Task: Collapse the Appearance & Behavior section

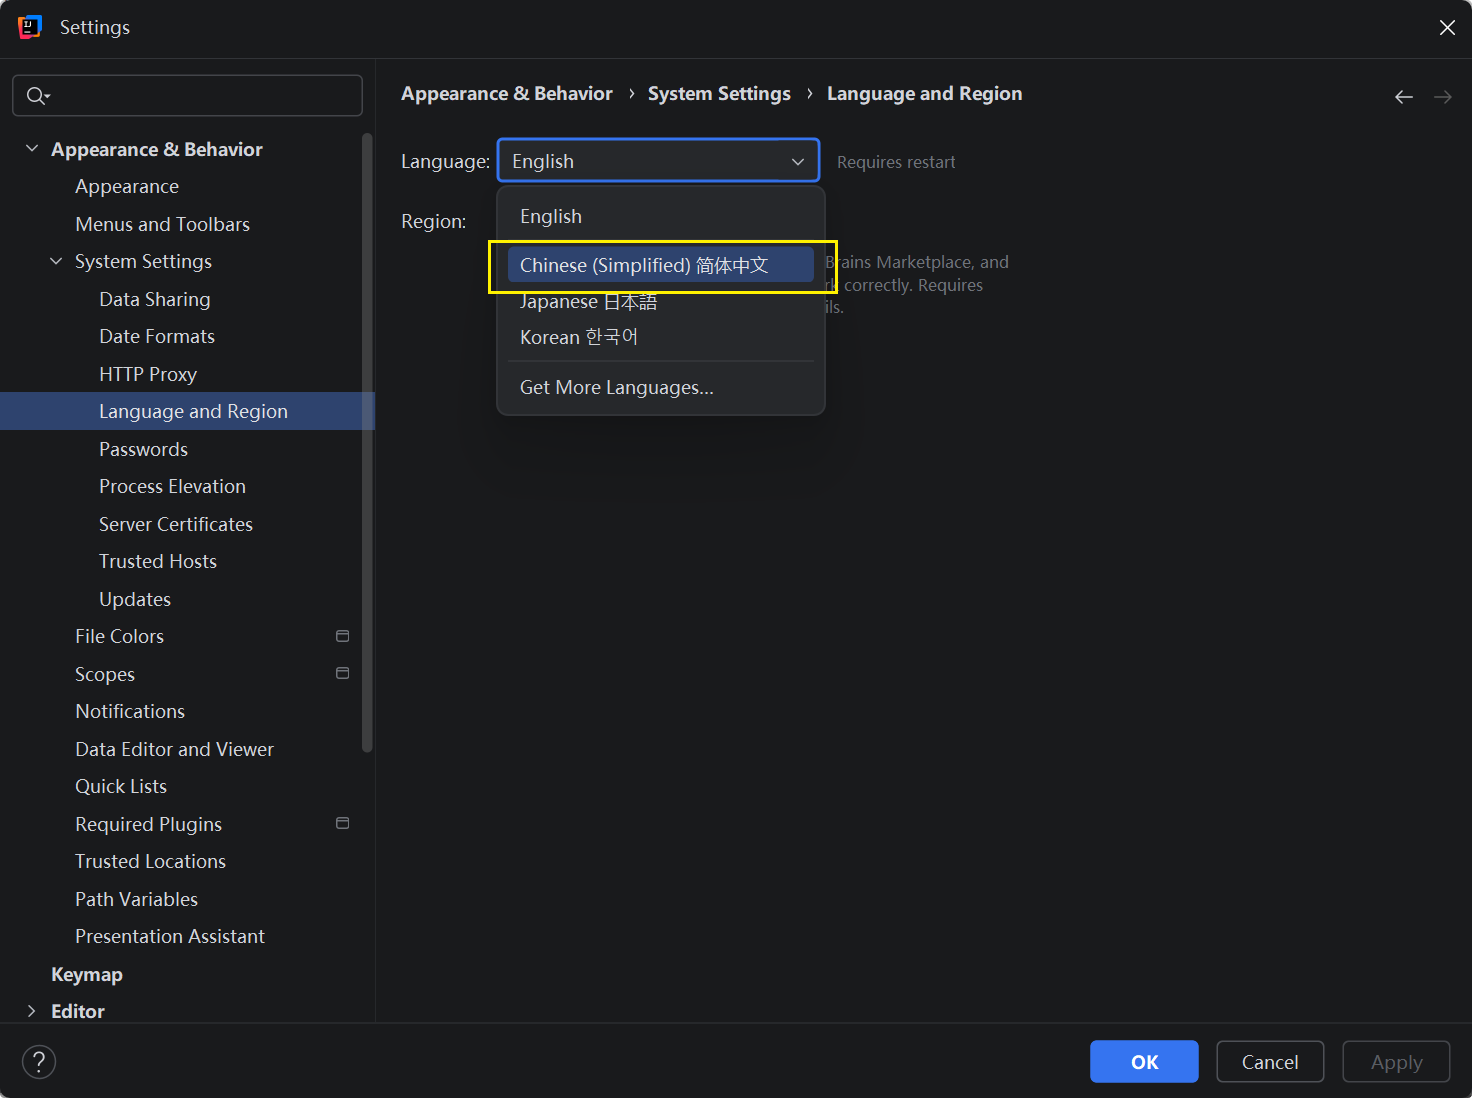Action: [x=32, y=149]
